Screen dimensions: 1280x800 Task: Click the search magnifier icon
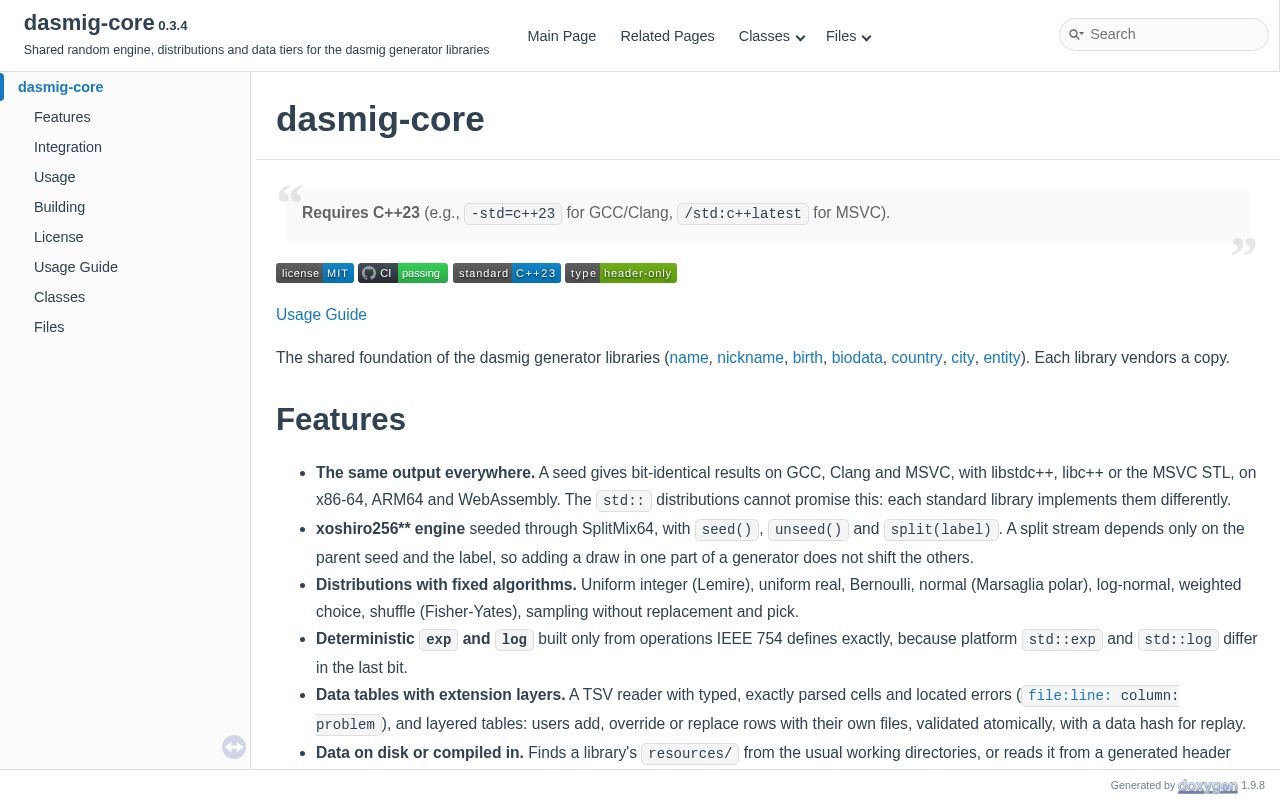tap(1076, 34)
